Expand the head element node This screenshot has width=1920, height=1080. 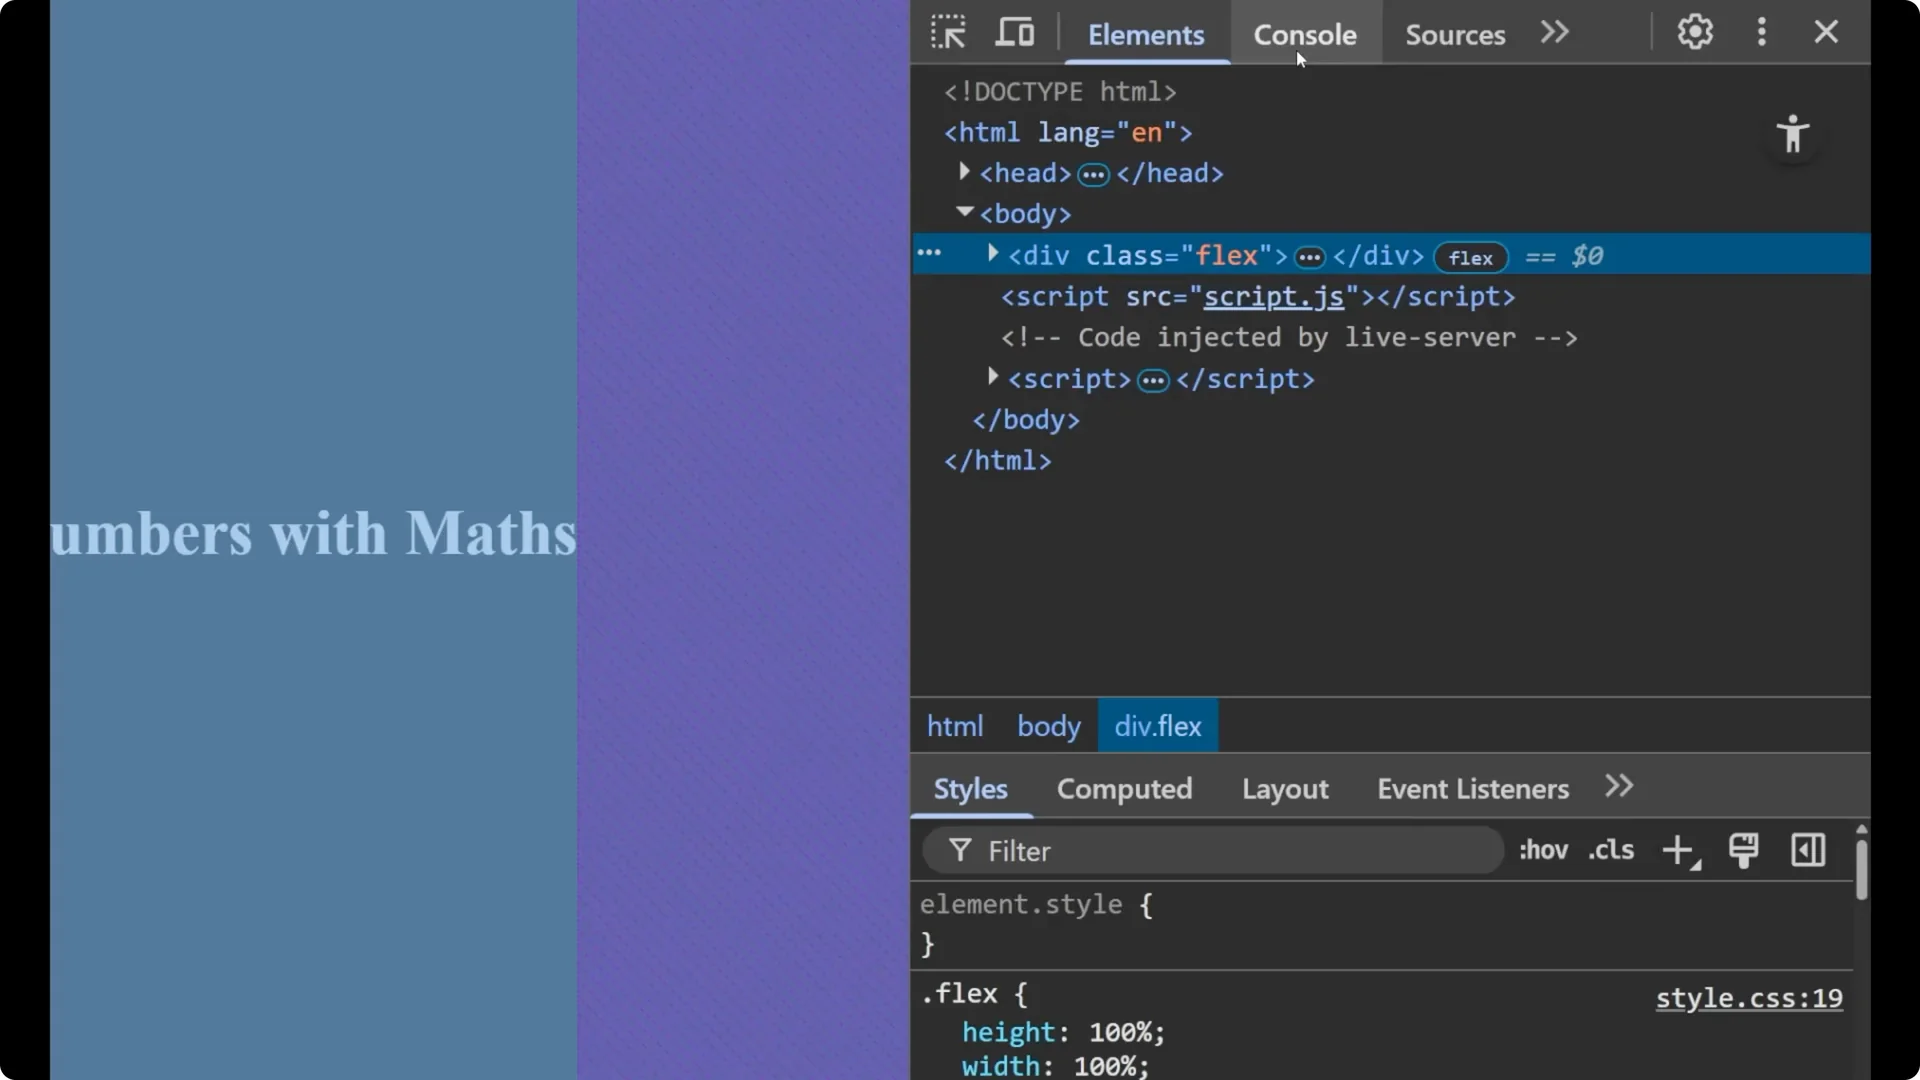pyautogui.click(x=963, y=171)
